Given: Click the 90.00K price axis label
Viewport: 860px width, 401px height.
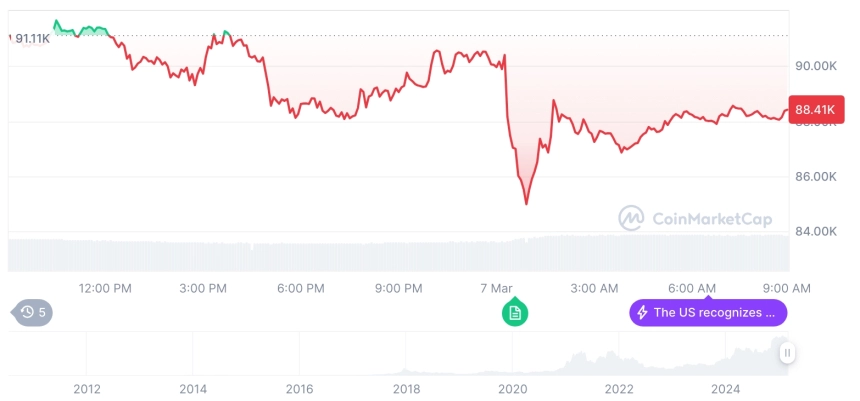Looking at the screenshot, I should point(816,66).
